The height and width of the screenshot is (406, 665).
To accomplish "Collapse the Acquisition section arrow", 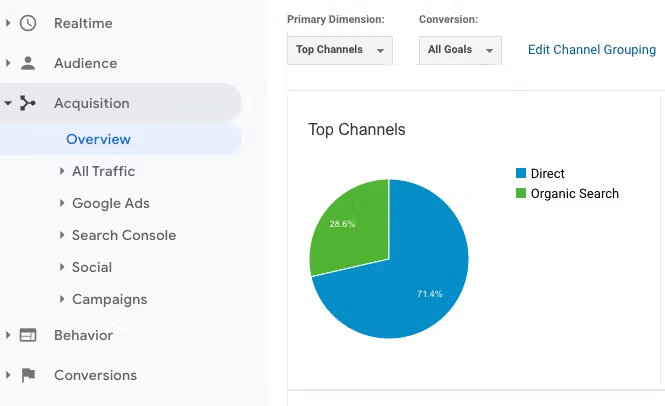I will click(x=8, y=103).
